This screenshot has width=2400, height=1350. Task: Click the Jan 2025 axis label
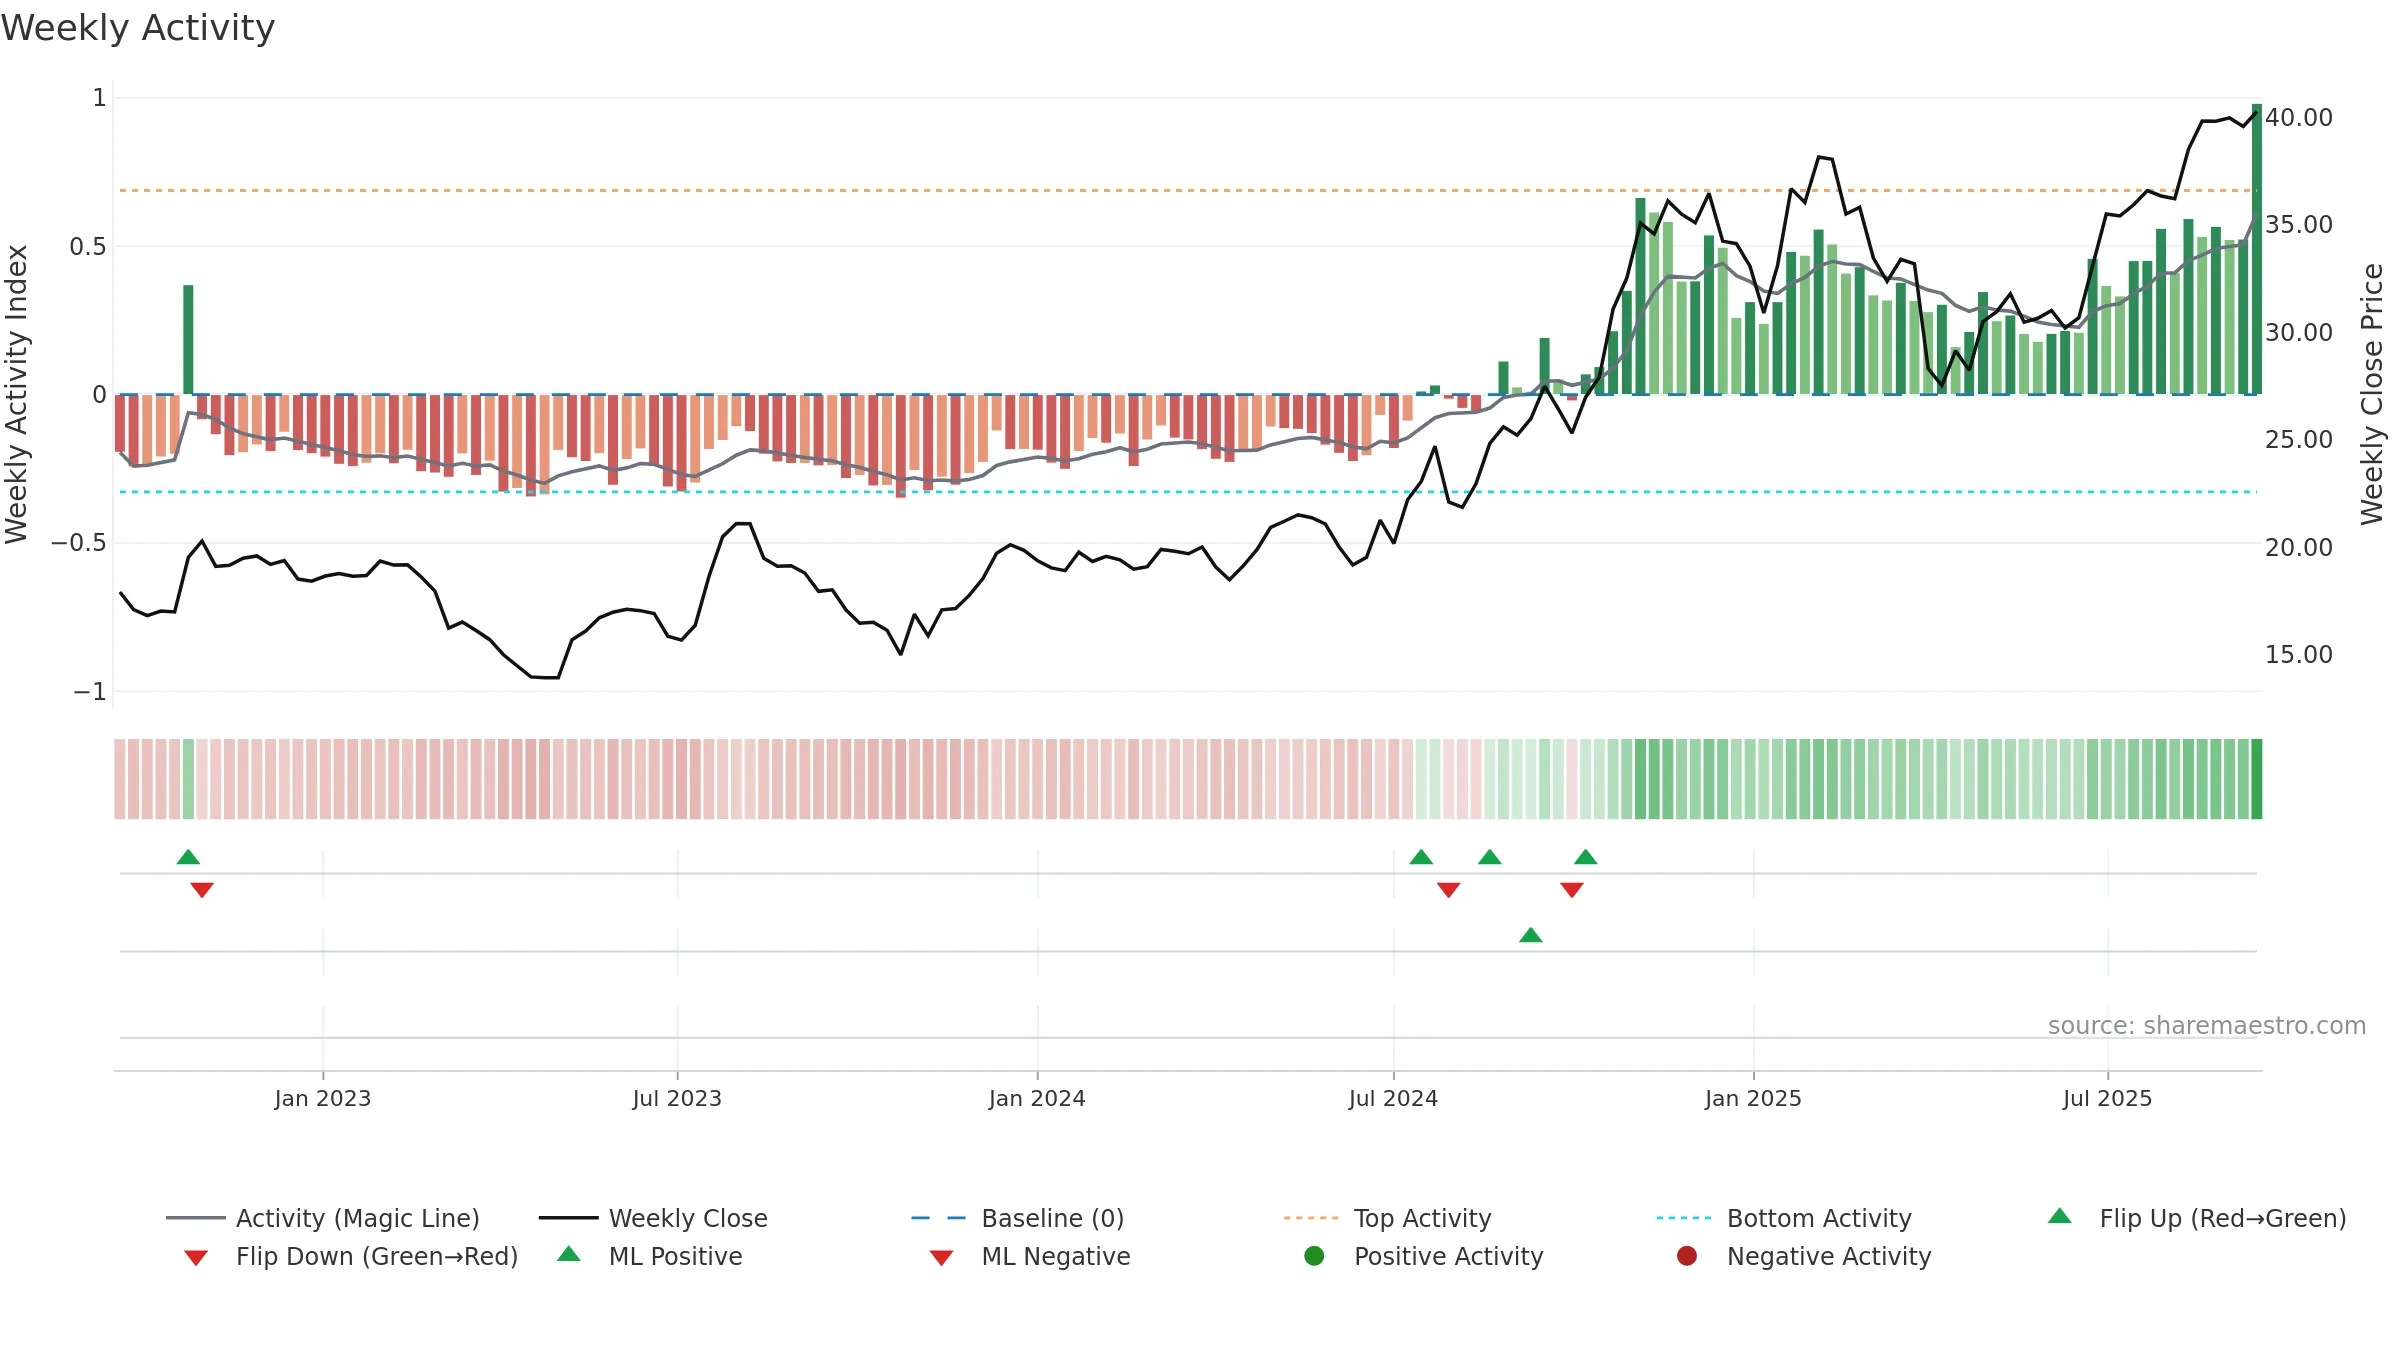(x=1753, y=1098)
